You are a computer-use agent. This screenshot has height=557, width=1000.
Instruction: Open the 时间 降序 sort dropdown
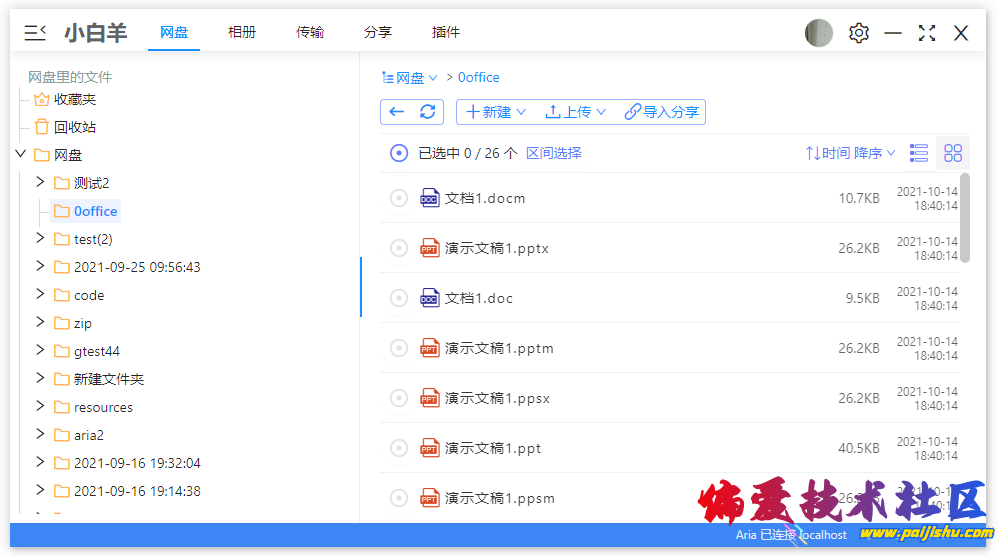850,153
